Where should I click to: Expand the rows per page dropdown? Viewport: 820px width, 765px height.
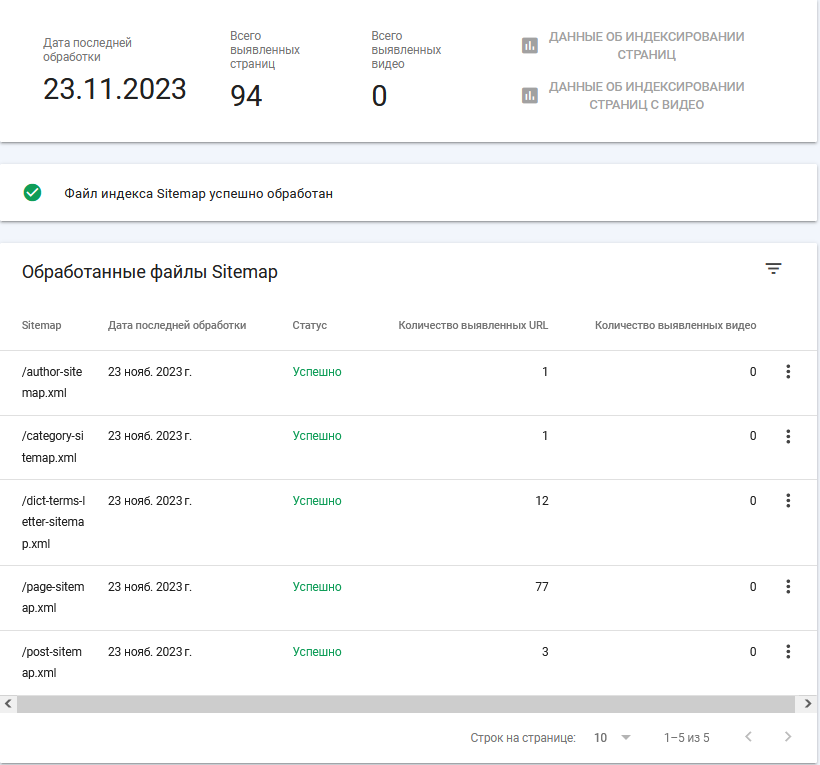612,738
